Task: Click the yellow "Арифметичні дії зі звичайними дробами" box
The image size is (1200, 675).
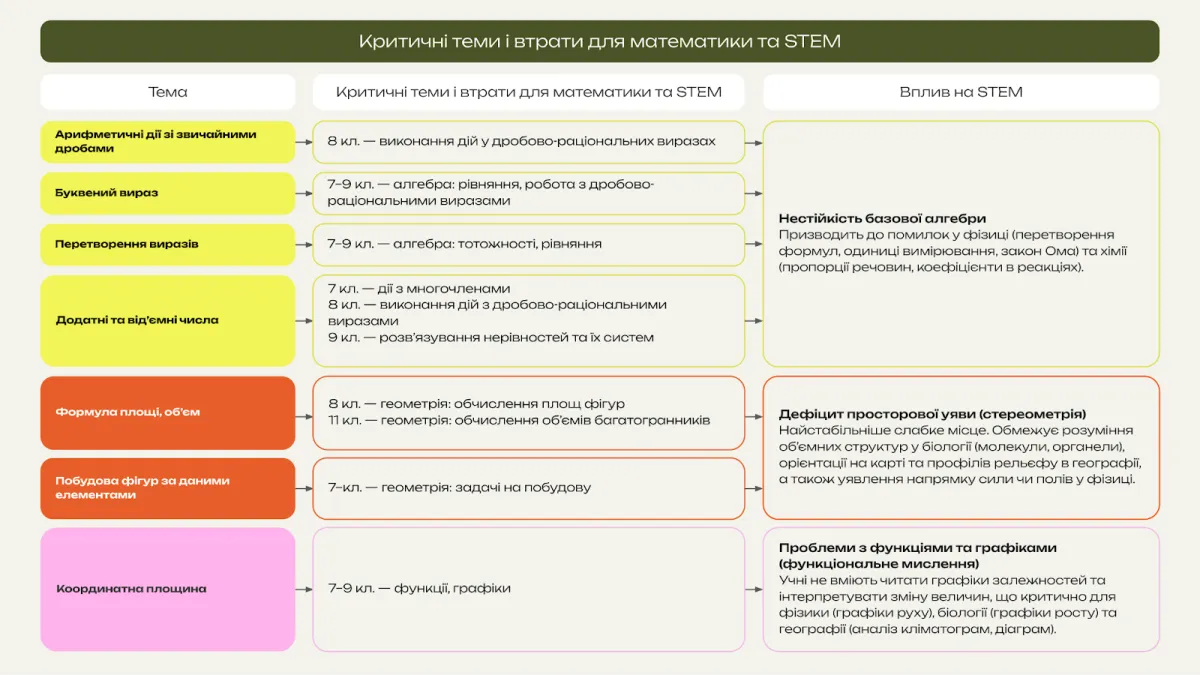Action: (x=167, y=141)
